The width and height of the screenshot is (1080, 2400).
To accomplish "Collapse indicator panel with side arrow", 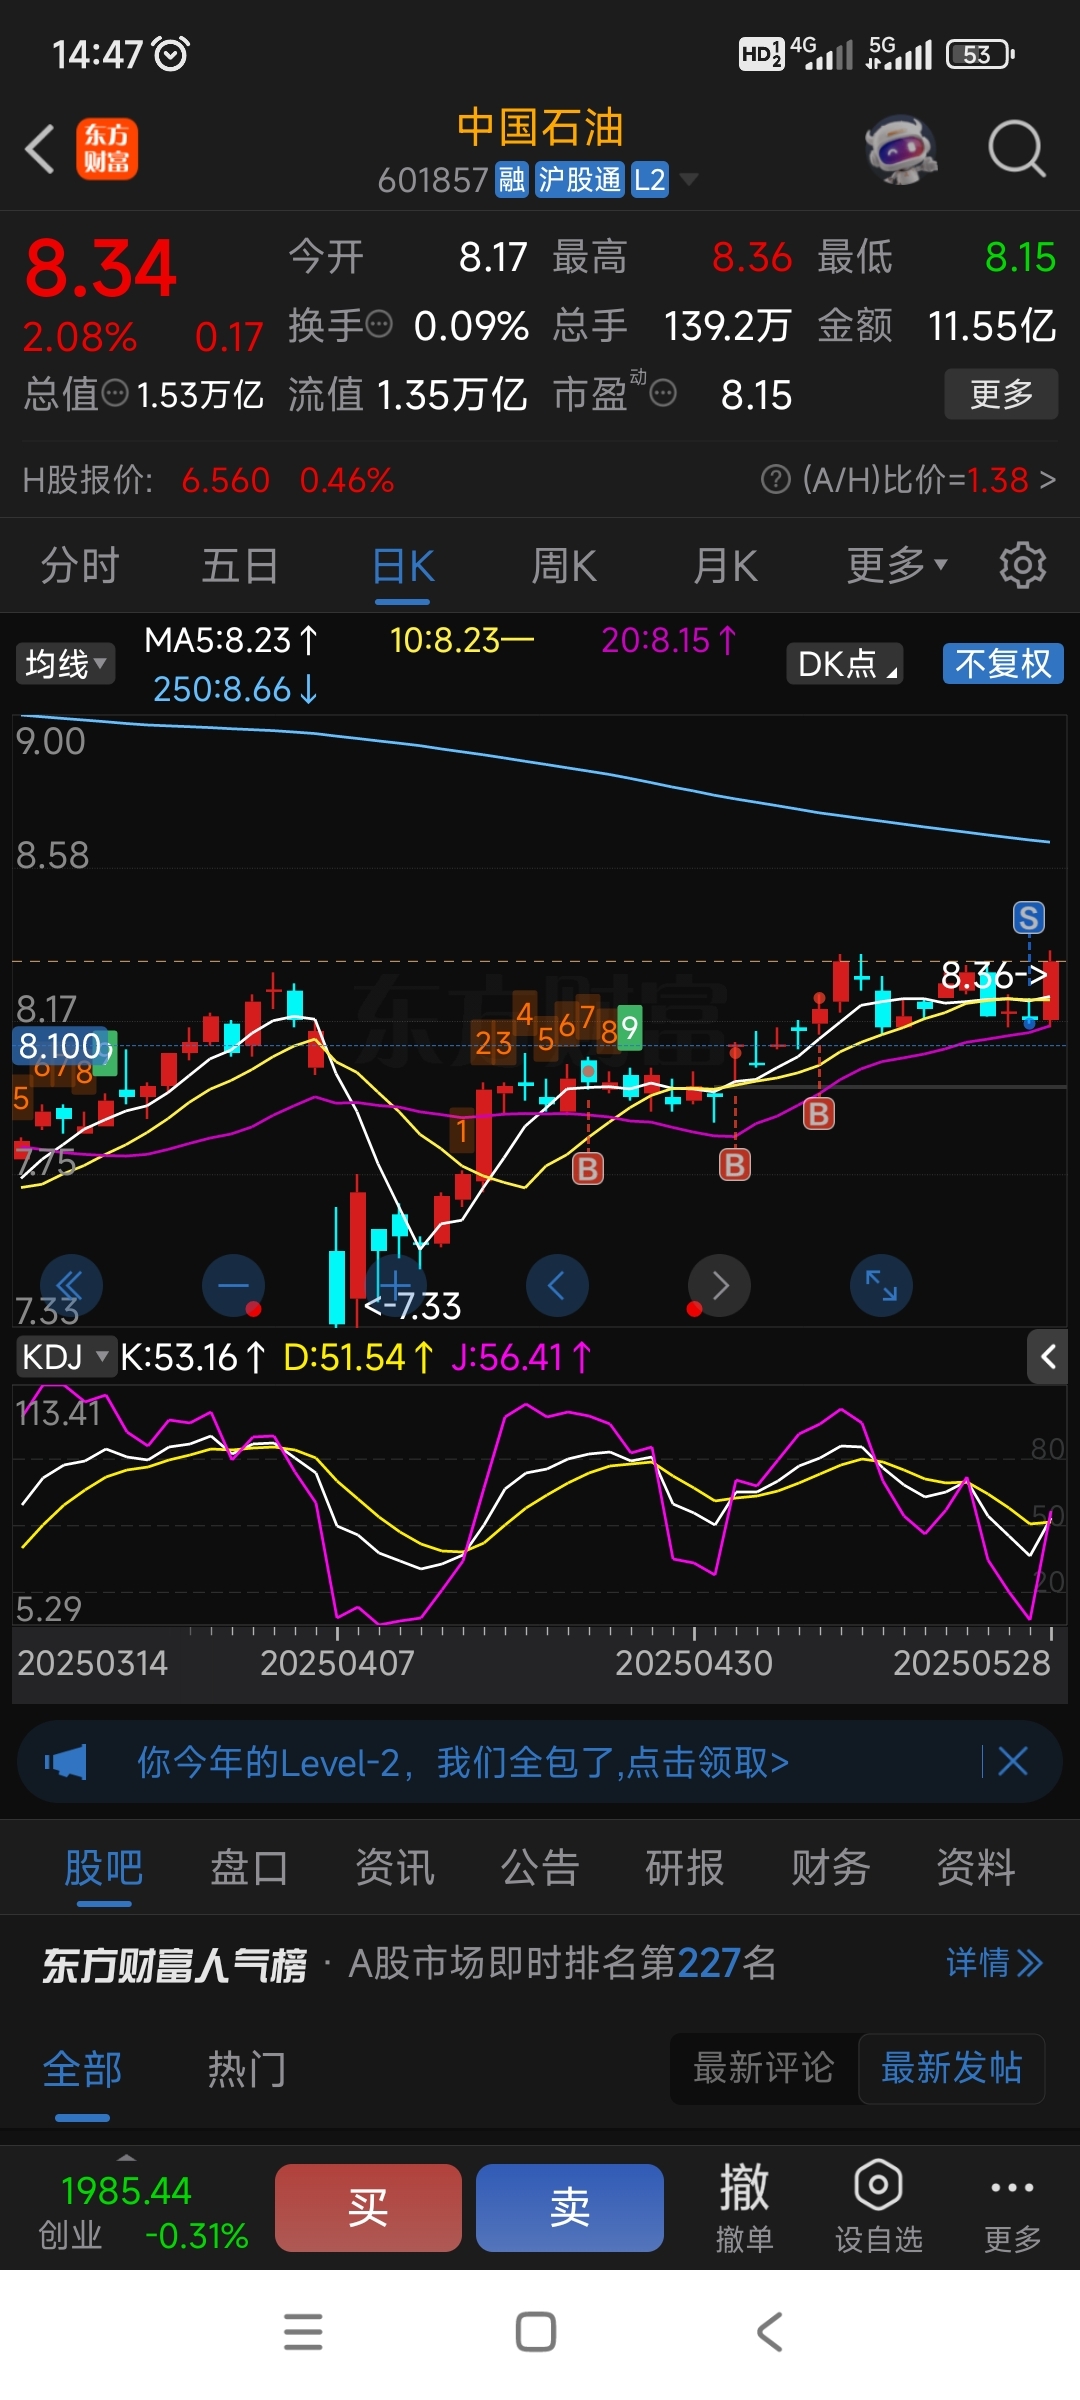I will 1047,1357.
